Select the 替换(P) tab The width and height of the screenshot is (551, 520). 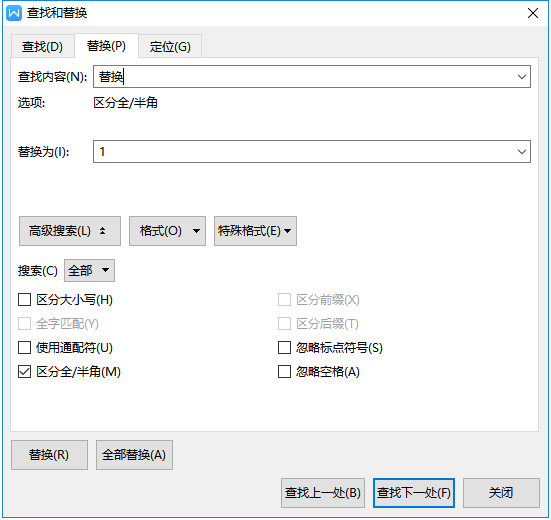point(106,46)
